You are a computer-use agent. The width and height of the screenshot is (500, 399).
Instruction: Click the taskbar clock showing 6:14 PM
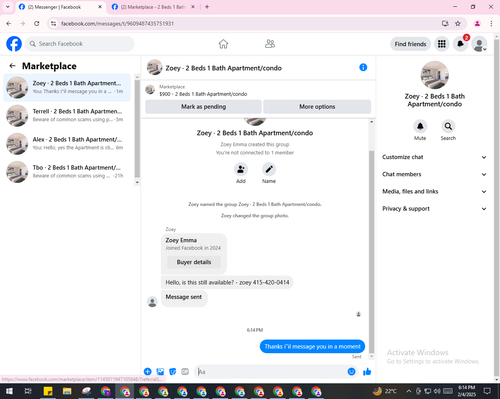(x=466, y=391)
